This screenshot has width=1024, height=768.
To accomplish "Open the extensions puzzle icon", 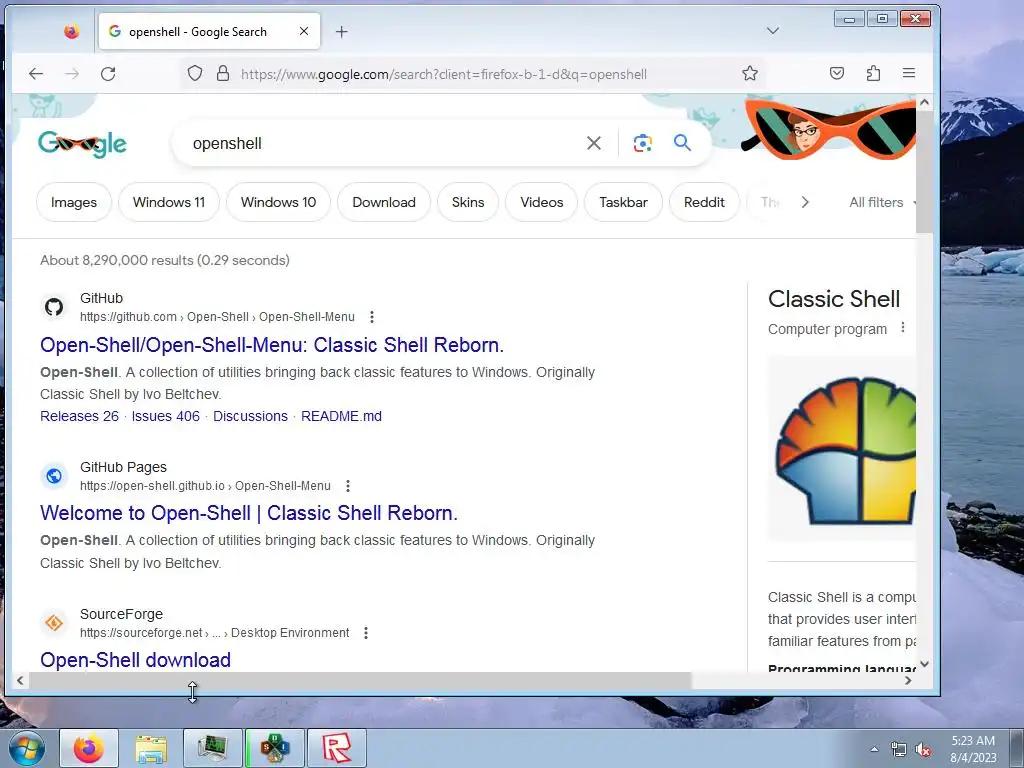I will 873,73.
